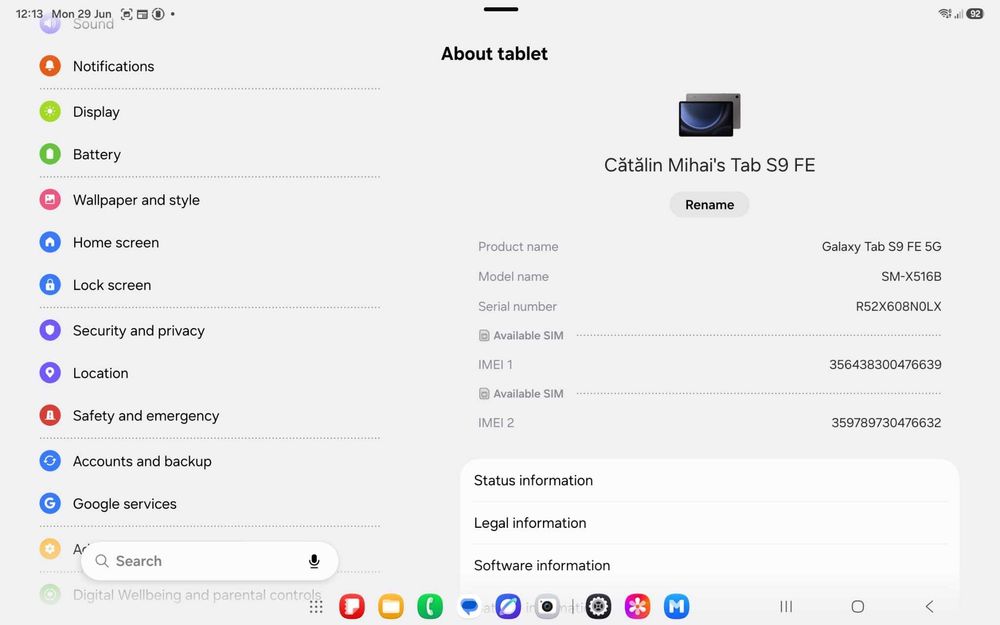This screenshot has width=1000, height=625.
Task: Click the Security and privacy shield icon
Action: 50,330
